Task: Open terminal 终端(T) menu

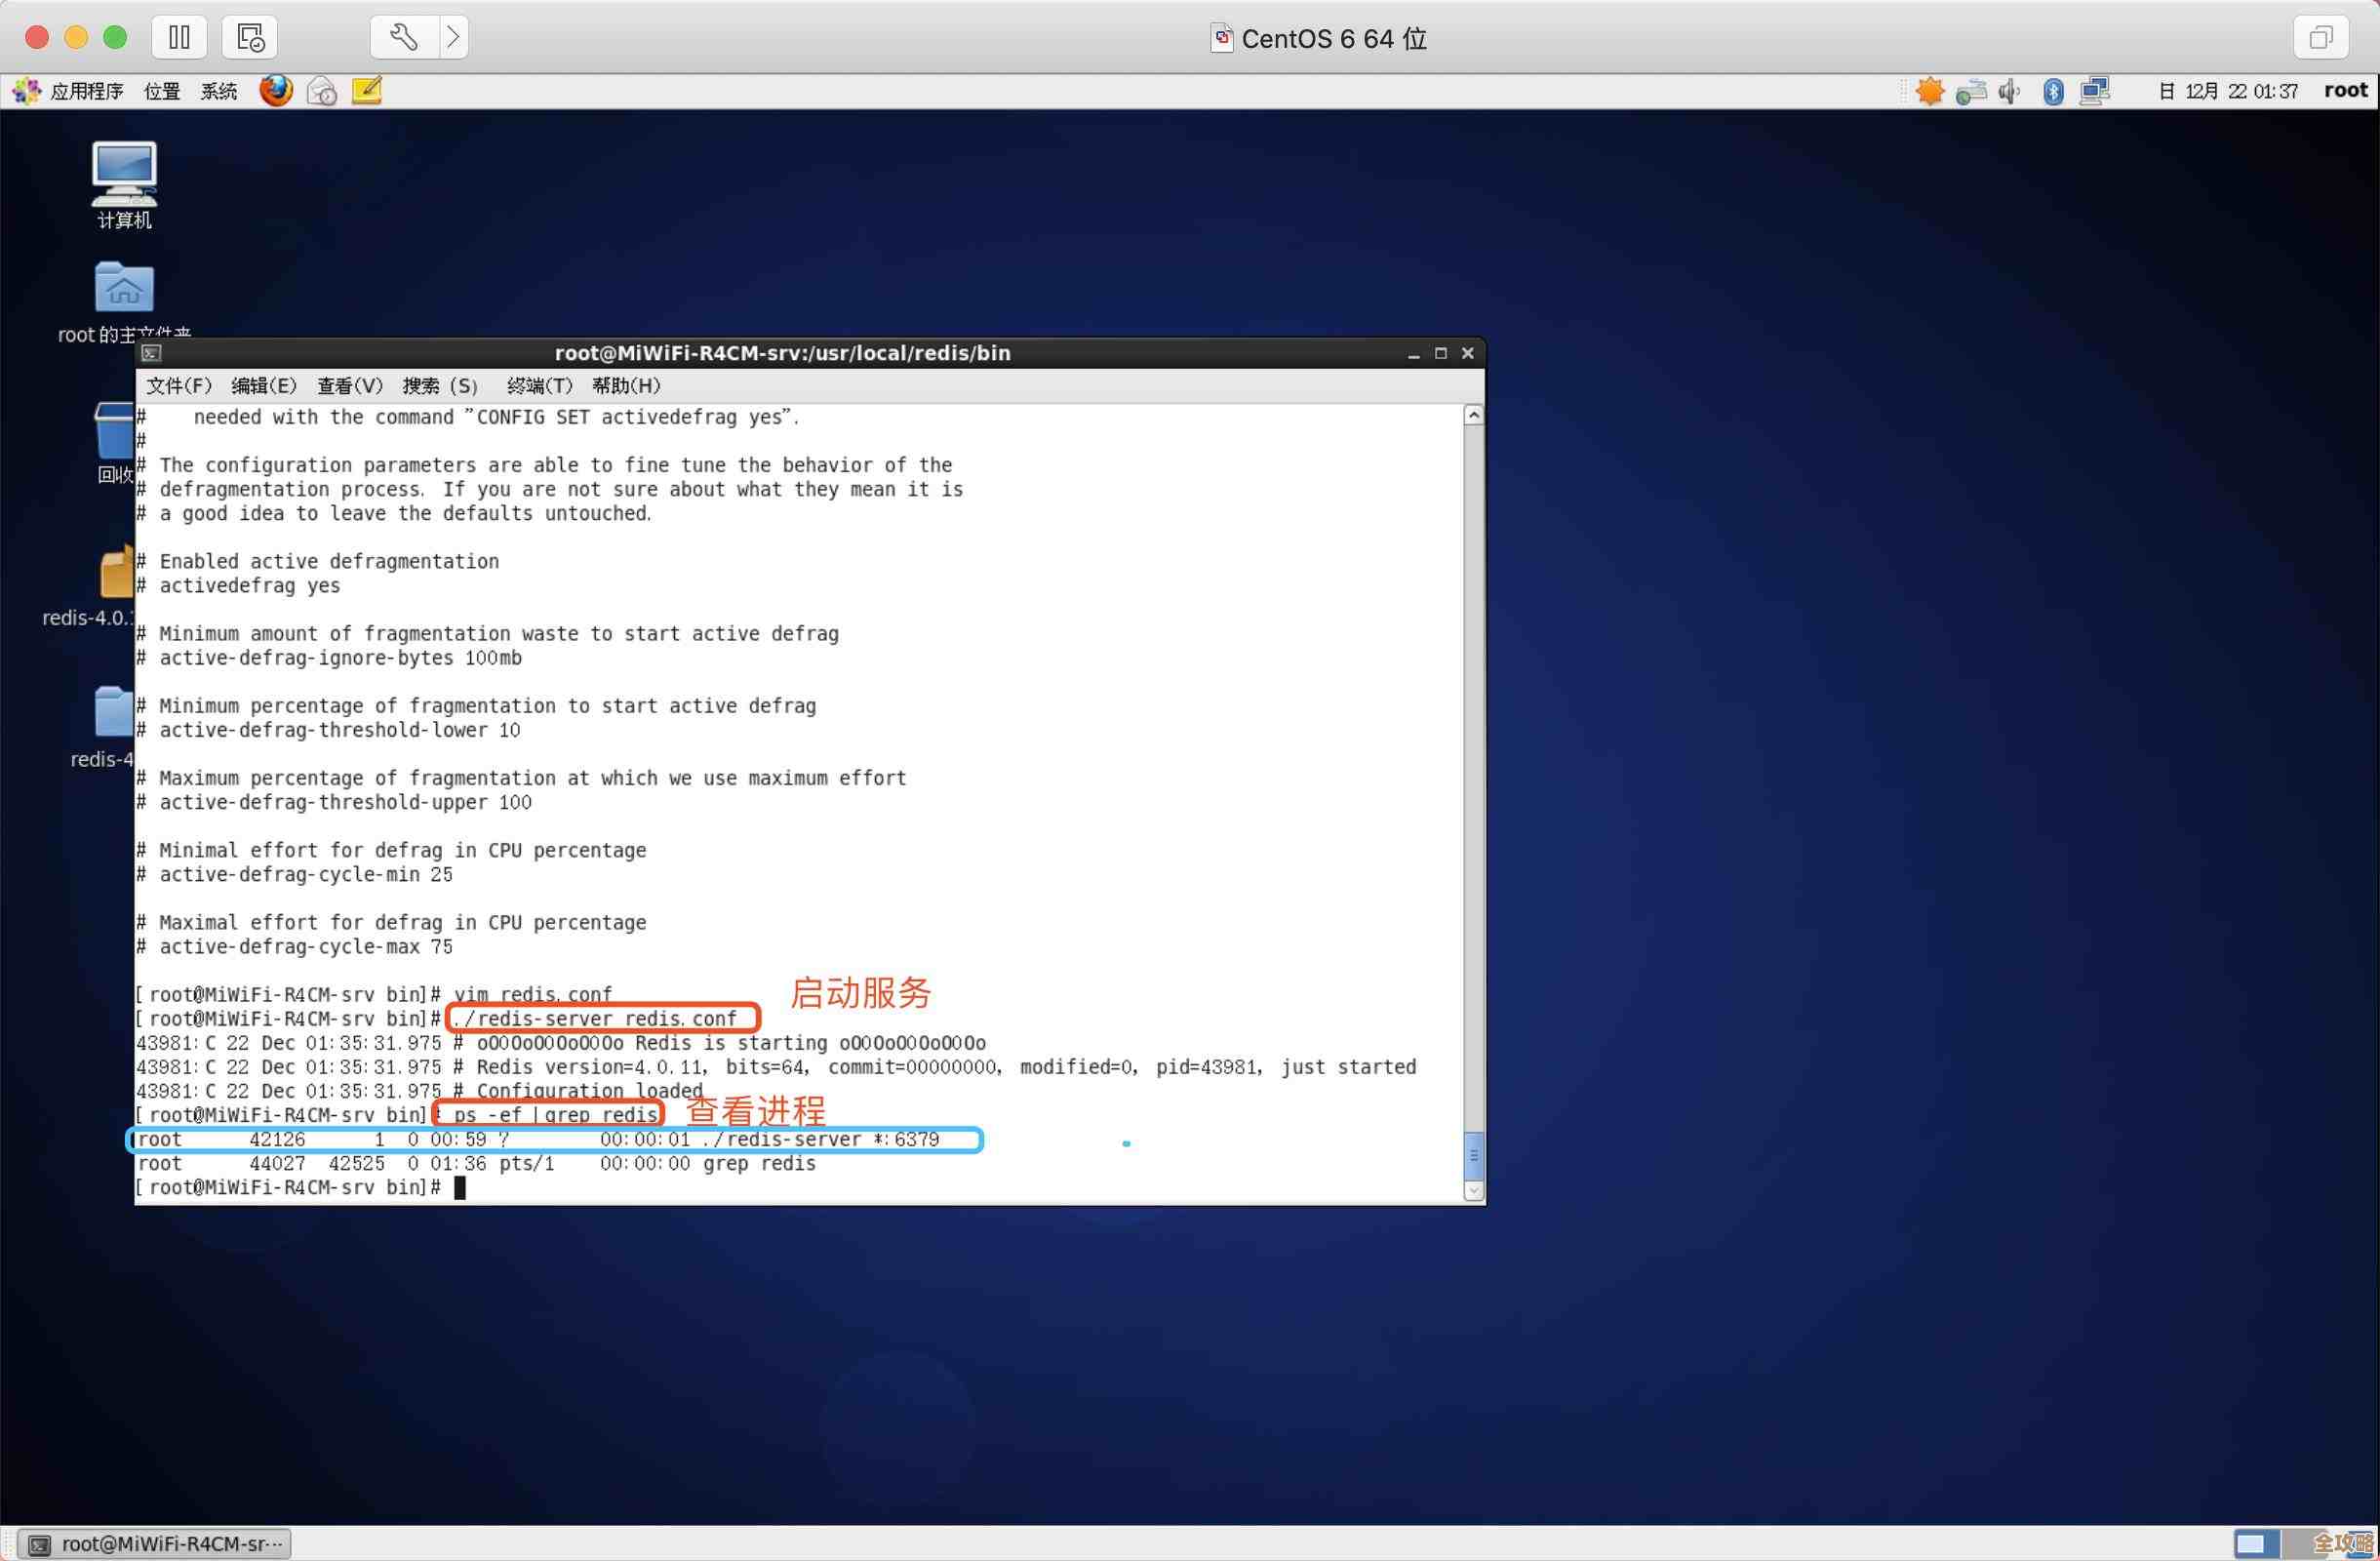Action: click(539, 386)
